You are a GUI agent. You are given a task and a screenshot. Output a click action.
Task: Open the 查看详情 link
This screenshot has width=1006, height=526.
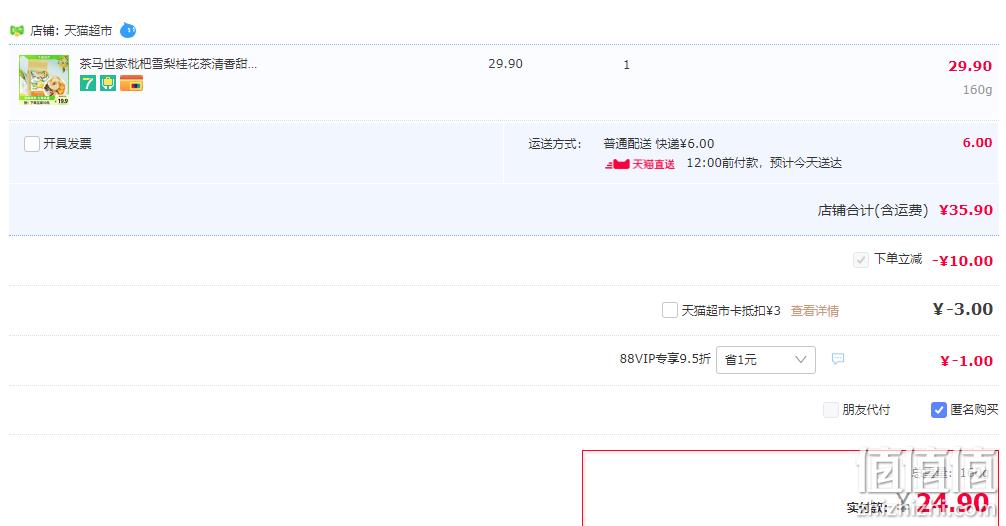click(x=815, y=311)
